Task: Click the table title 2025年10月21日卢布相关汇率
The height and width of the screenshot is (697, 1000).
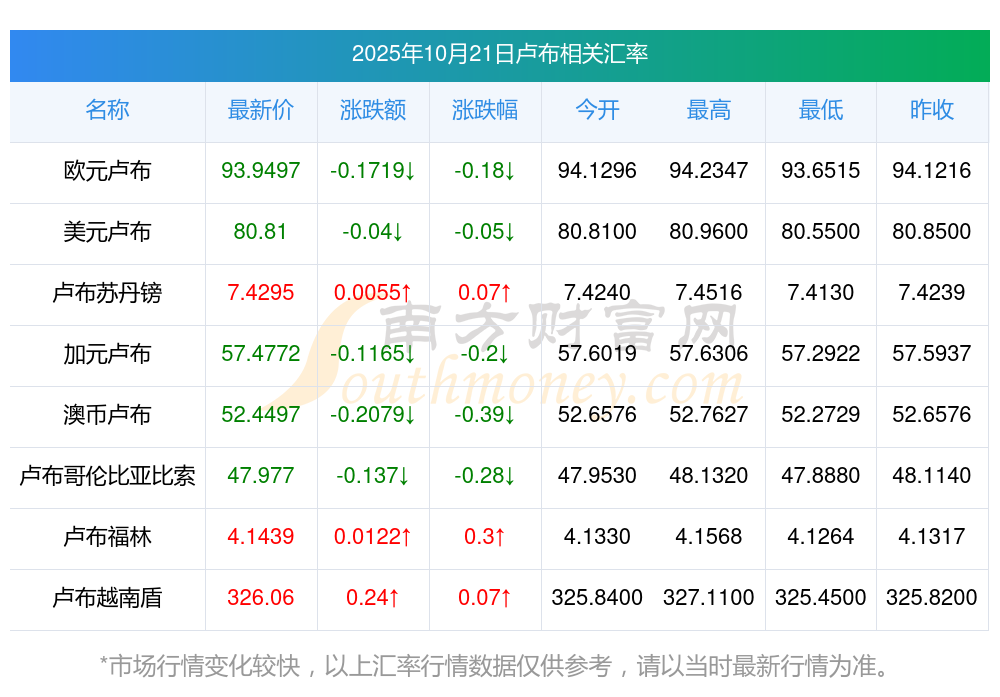Action: tap(499, 54)
